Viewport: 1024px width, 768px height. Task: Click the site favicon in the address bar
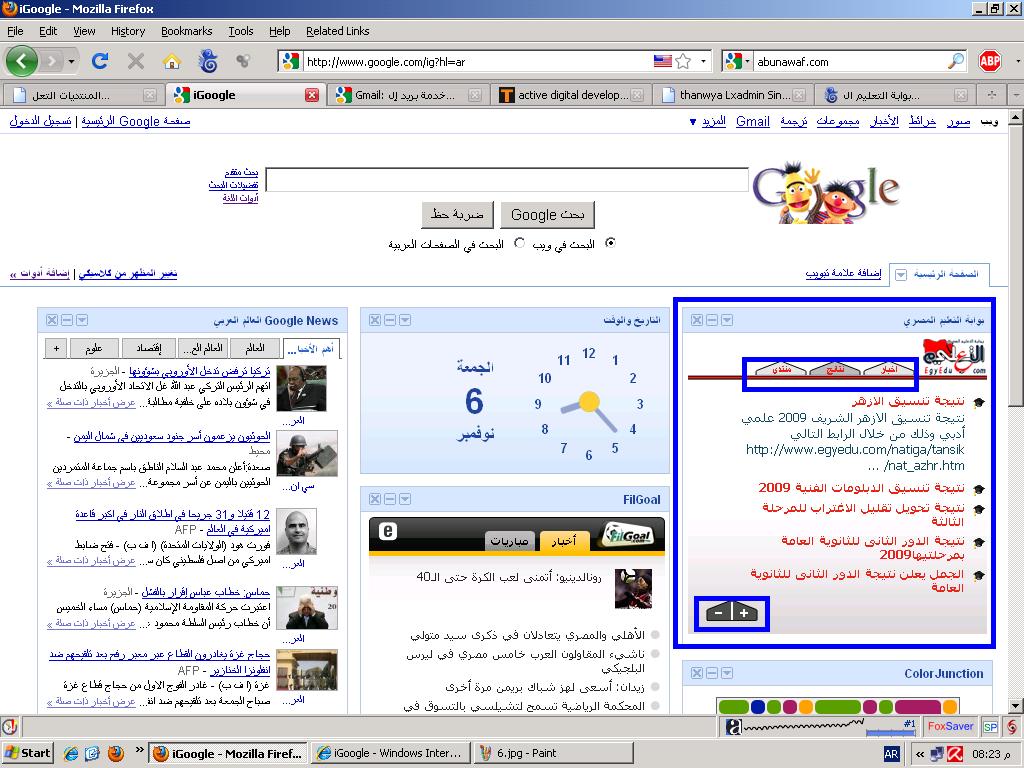pos(289,61)
